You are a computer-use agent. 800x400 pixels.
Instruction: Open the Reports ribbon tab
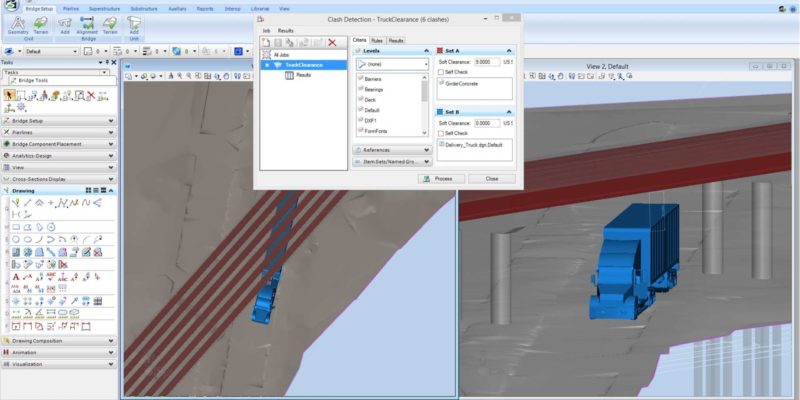click(x=205, y=9)
